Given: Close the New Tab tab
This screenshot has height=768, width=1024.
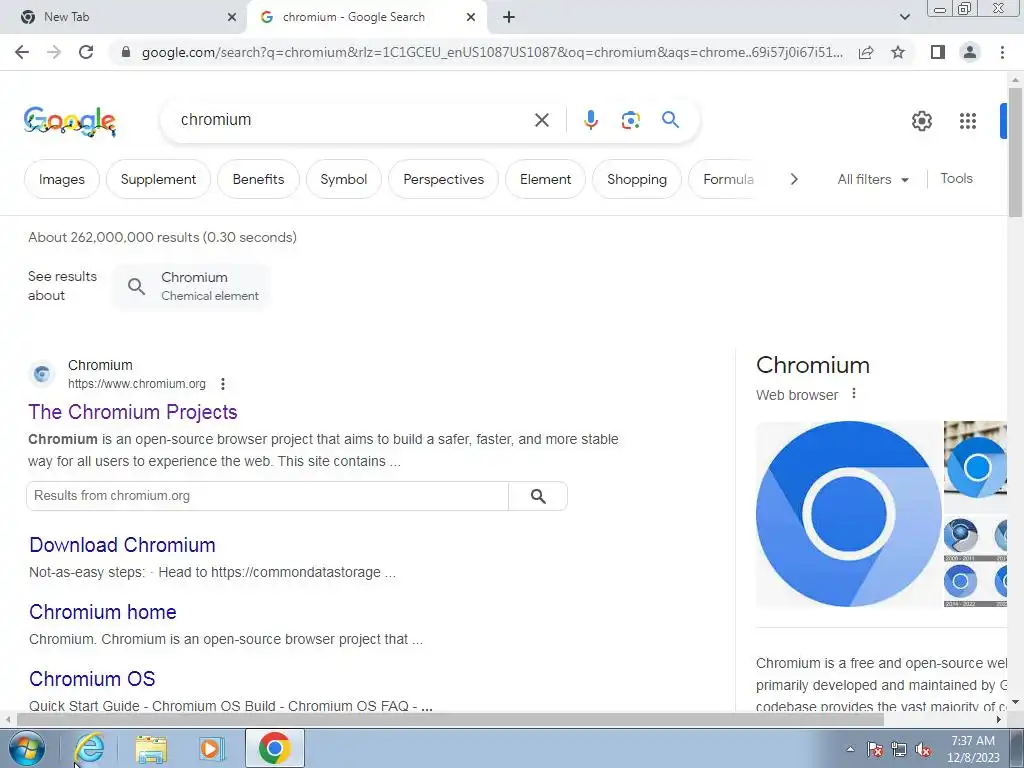Looking at the screenshot, I should 232,17.
